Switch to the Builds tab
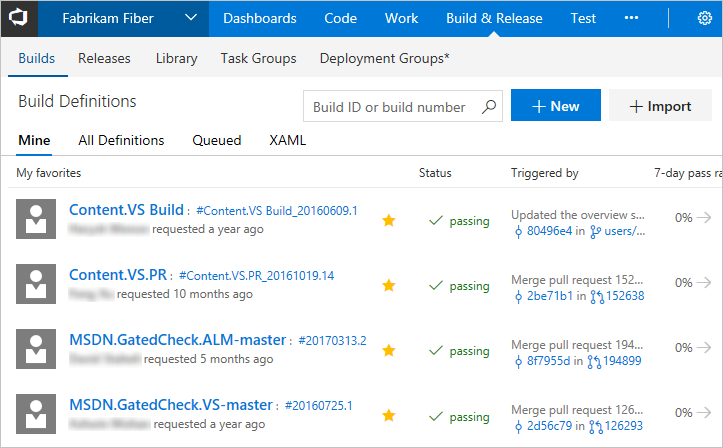Image resolution: width=723 pixels, height=448 pixels. point(36,59)
